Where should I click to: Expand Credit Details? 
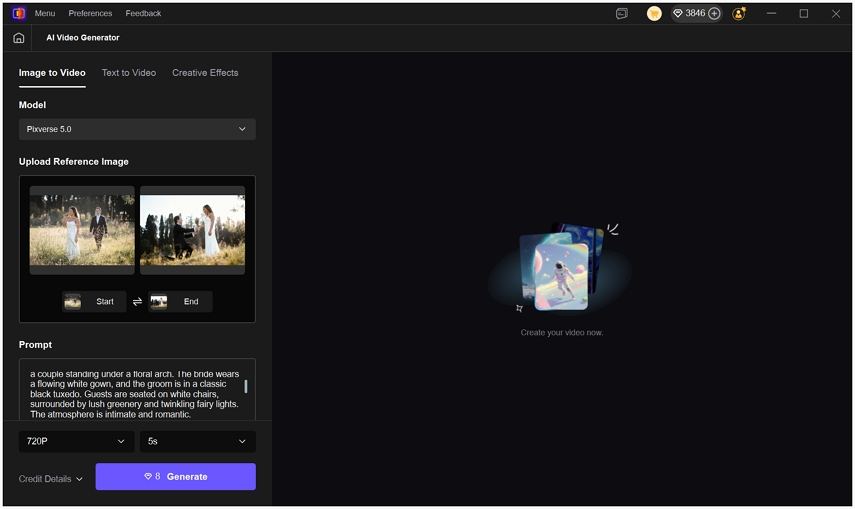click(x=50, y=479)
